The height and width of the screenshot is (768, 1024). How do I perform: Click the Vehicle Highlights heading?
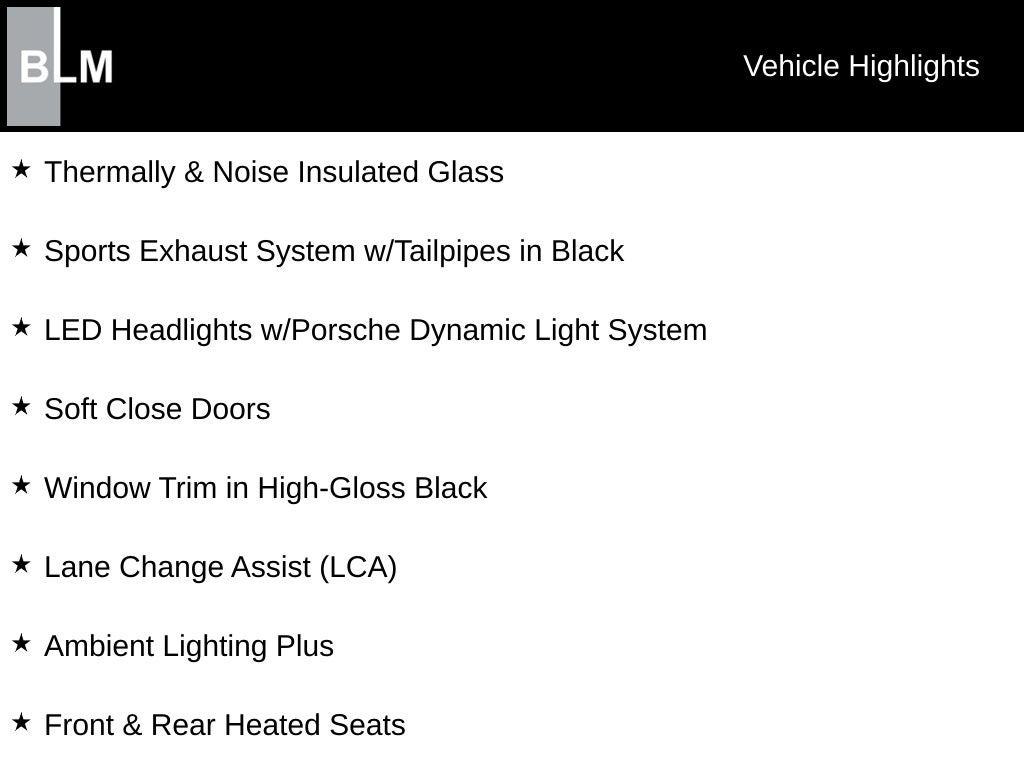pyautogui.click(x=861, y=66)
